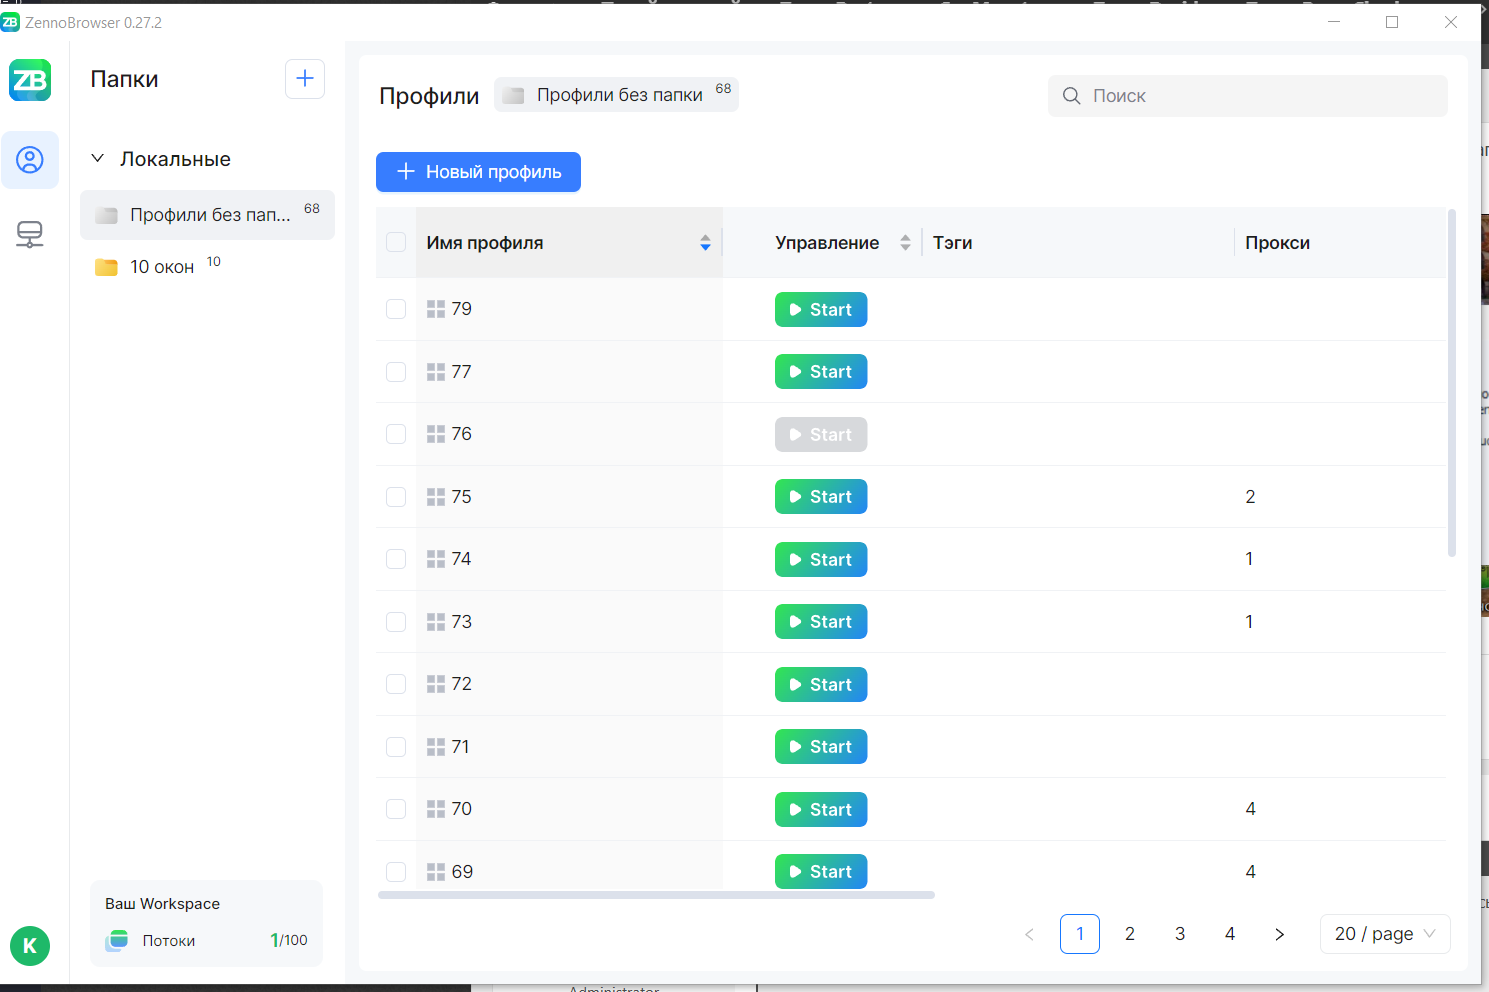Start profile 75
1489x992 pixels.
click(821, 497)
